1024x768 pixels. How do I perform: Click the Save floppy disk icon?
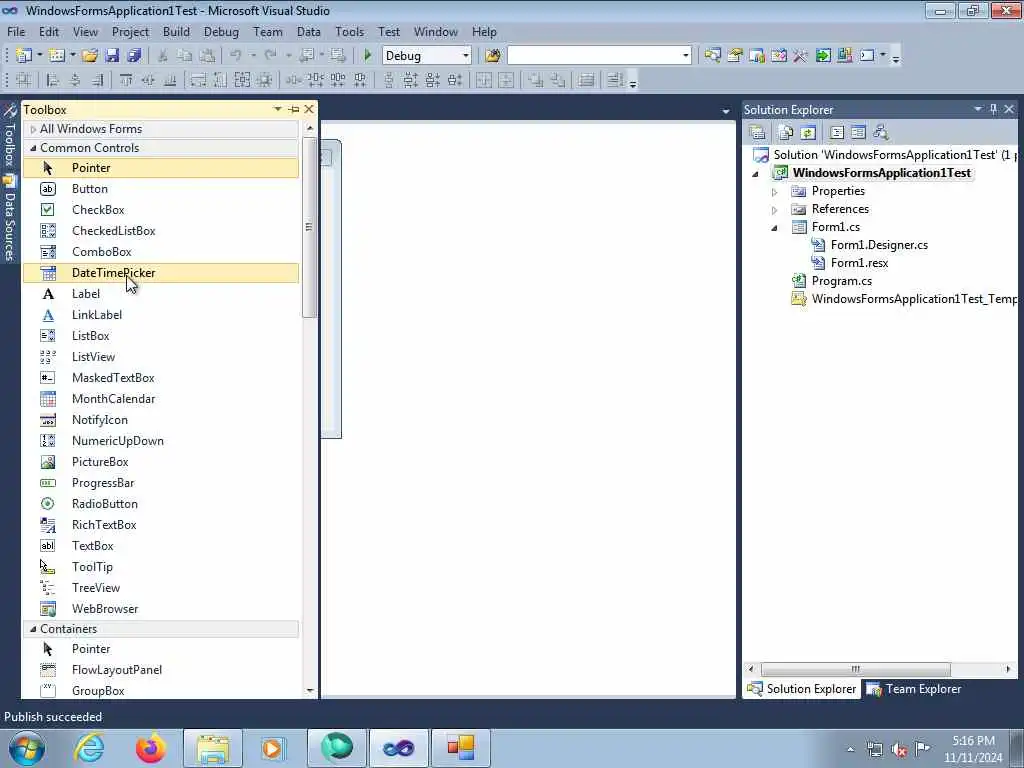point(112,56)
